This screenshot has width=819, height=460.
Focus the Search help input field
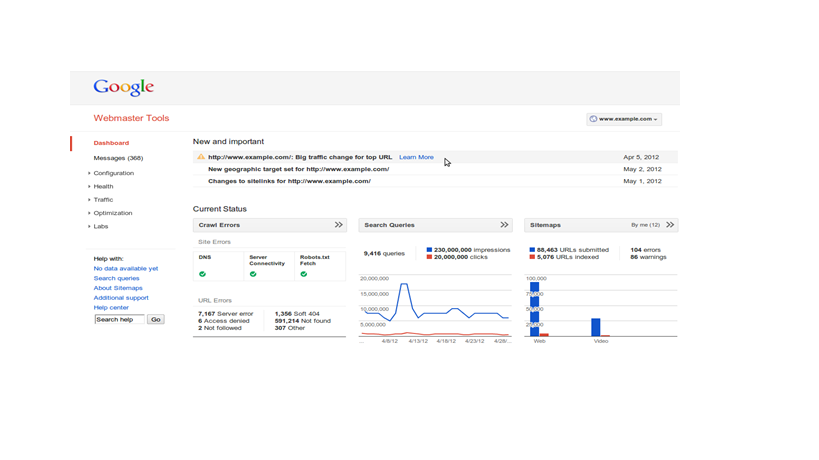pos(120,320)
